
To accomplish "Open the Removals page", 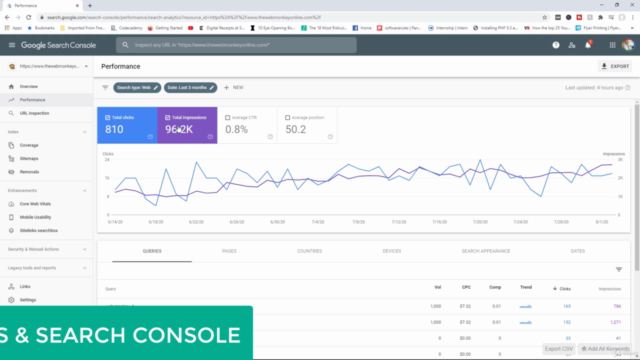I will pyautogui.click(x=29, y=172).
